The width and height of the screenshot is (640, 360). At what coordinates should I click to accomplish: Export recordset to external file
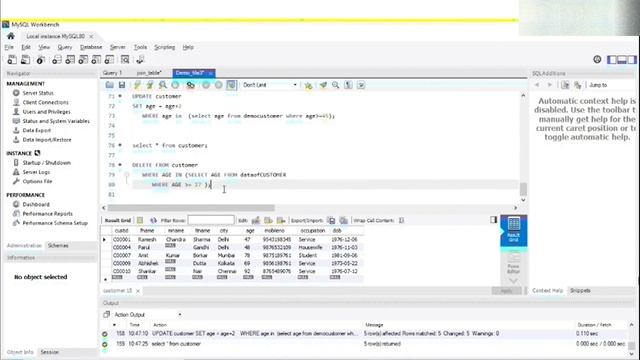(x=331, y=220)
